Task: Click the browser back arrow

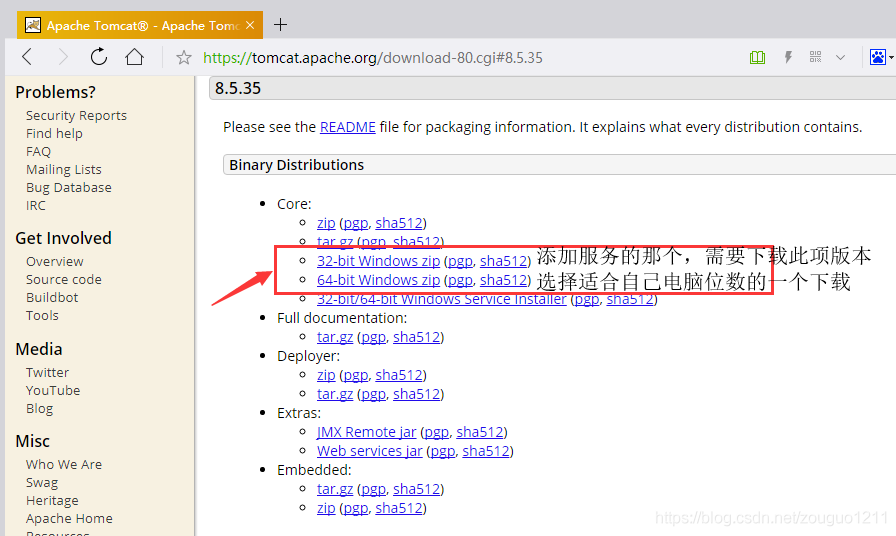Action: click(x=26, y=57)
